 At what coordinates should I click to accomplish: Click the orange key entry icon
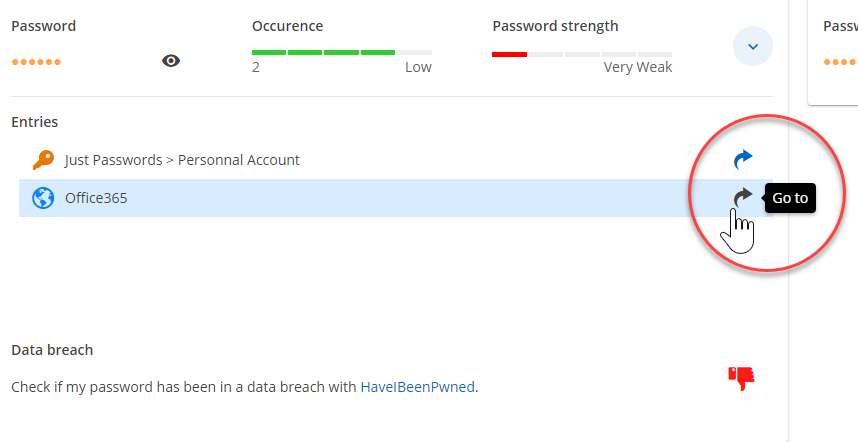point(42,159)
